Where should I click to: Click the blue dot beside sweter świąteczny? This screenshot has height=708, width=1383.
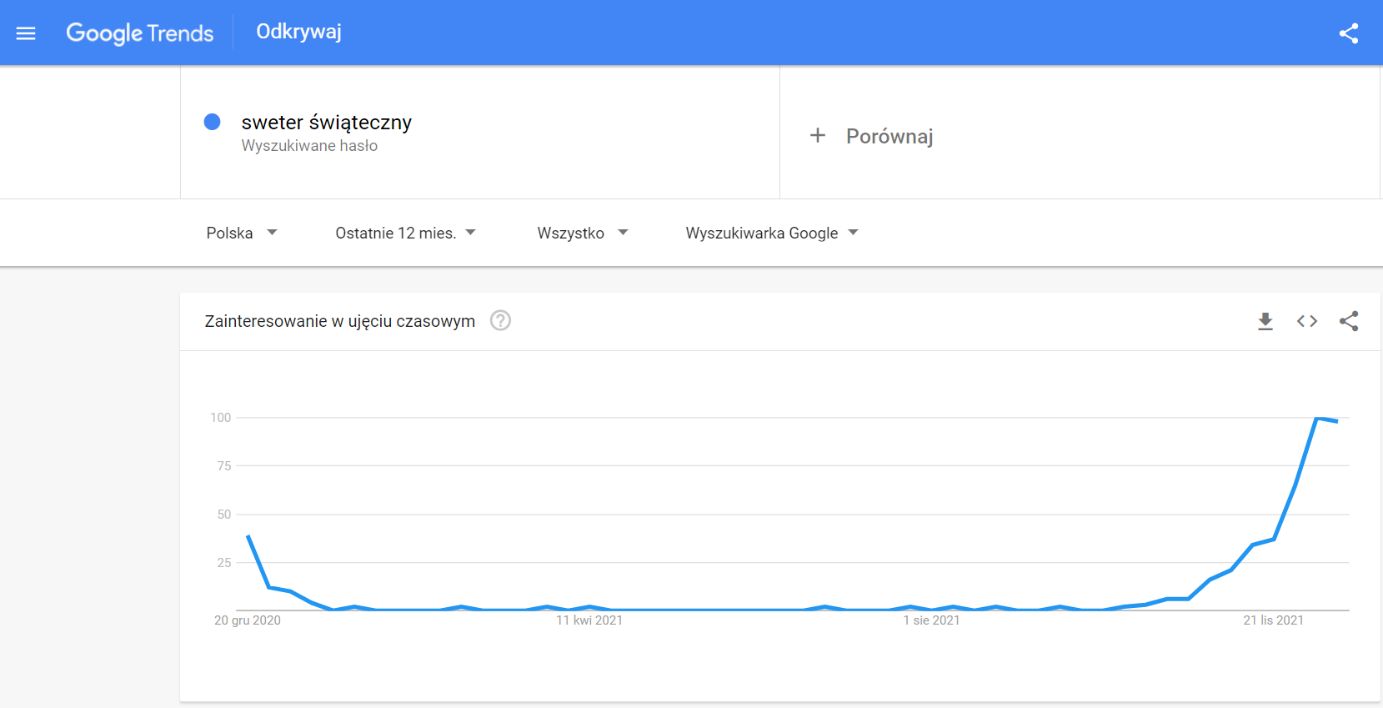pos(212,122)
